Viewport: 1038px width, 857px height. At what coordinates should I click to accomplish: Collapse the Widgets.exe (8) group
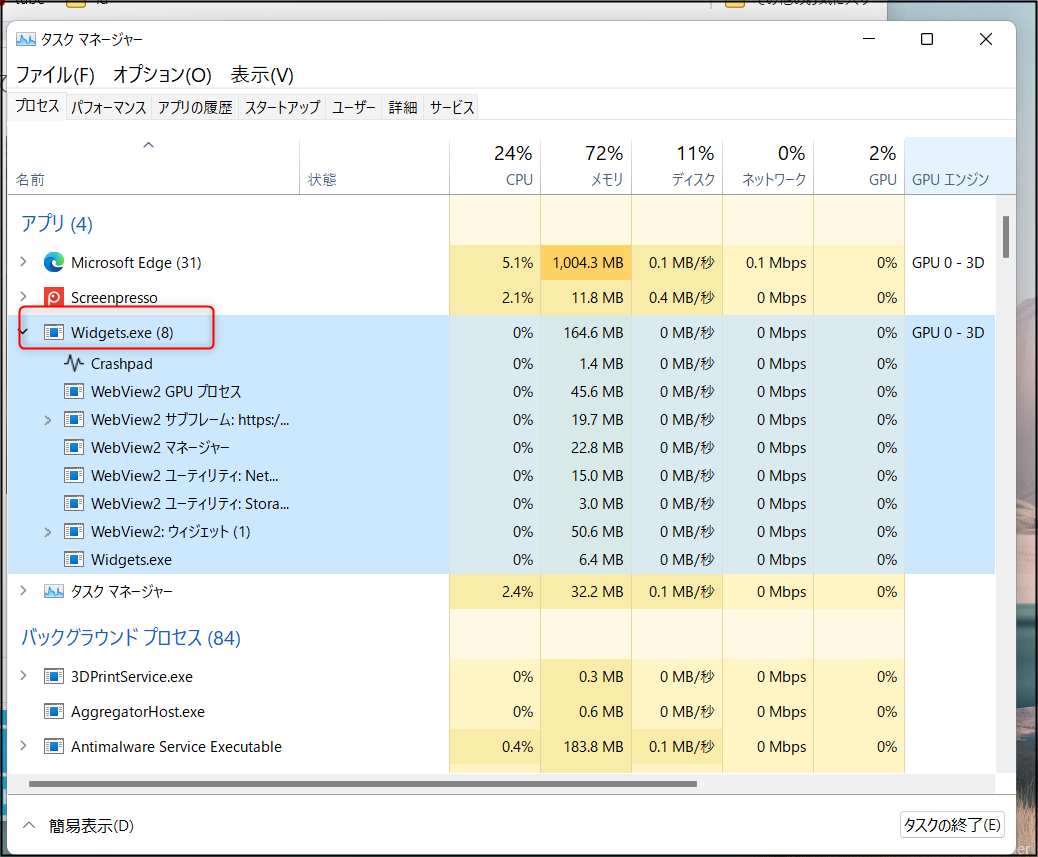[x=24, y=332]
